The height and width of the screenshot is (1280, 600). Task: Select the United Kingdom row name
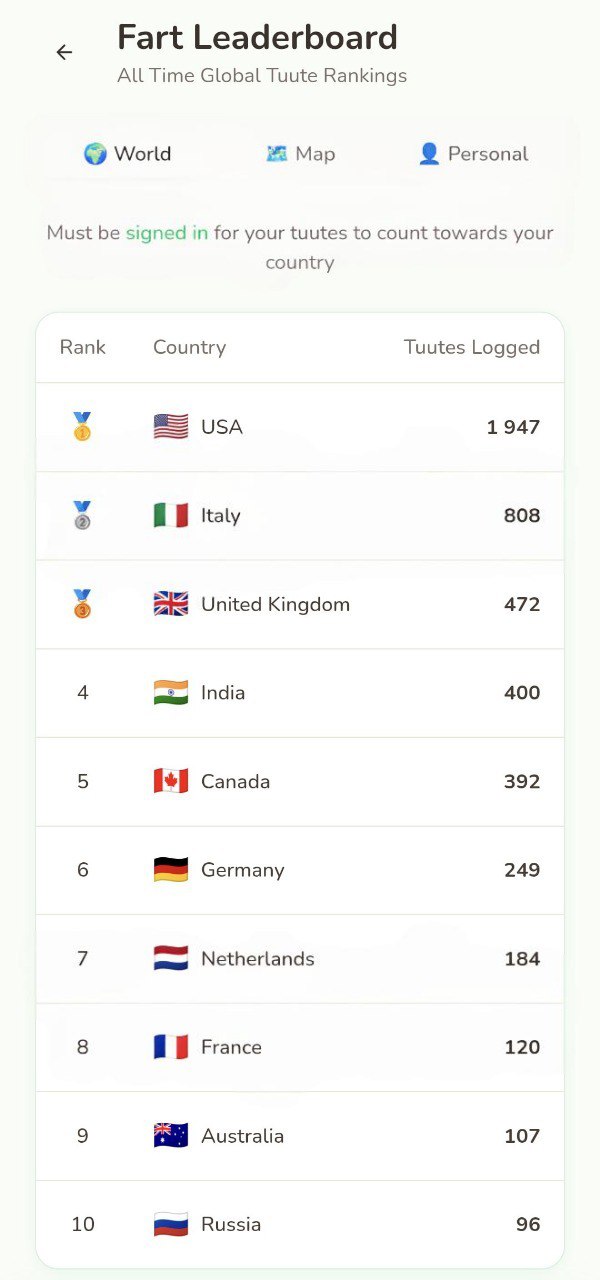tap(275, 604)
